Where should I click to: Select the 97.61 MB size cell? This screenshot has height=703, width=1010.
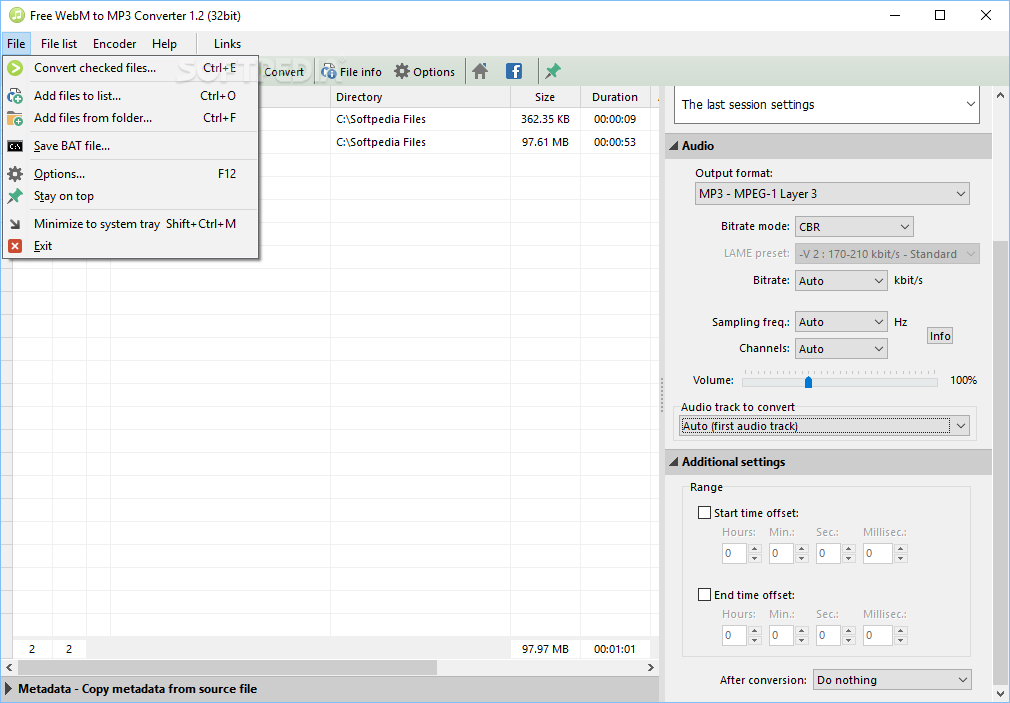pyautogui.click(x=545, y=142)
